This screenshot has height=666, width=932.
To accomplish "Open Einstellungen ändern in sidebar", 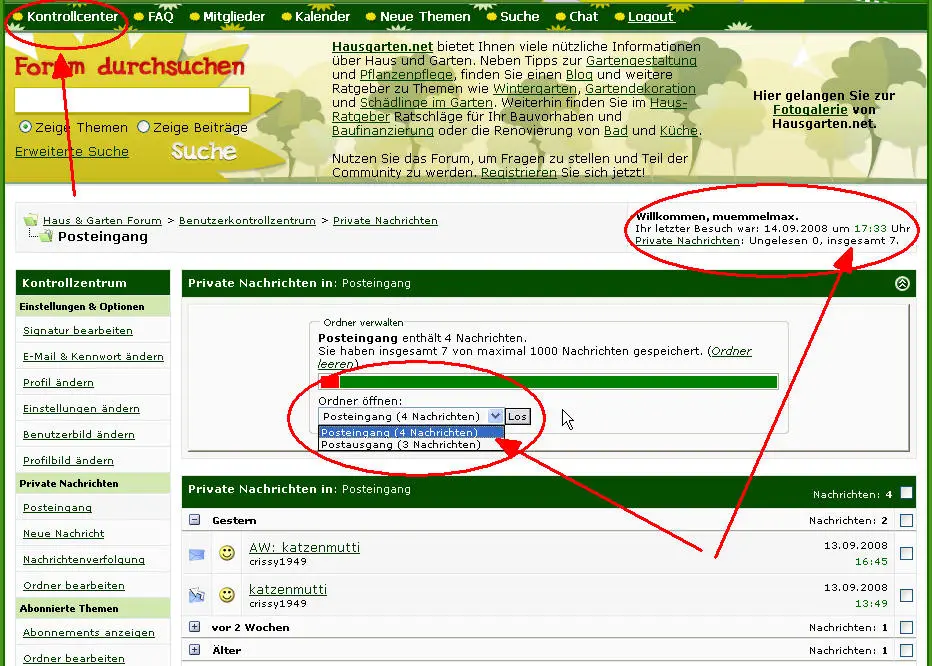I will pyautogui.click(x=81, y=409).
